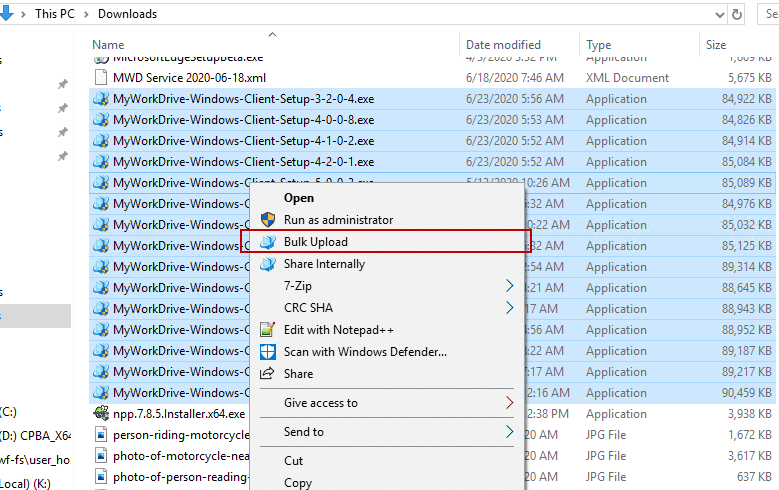Choose Open from the context menu
The width and height of the screenshot is (779, 490).
[x=299, y=198]
